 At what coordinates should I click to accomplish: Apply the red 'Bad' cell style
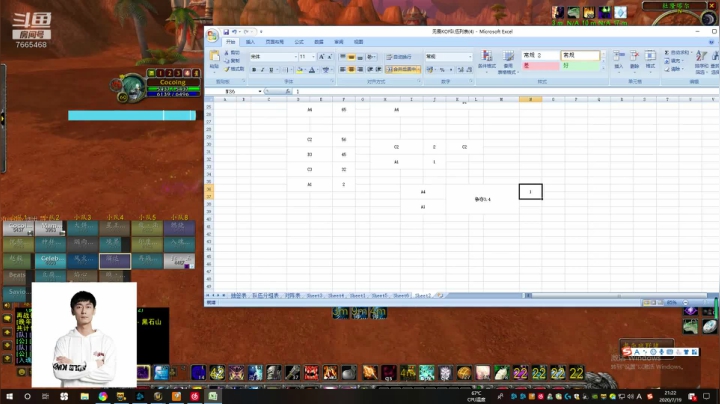point(540,66)
